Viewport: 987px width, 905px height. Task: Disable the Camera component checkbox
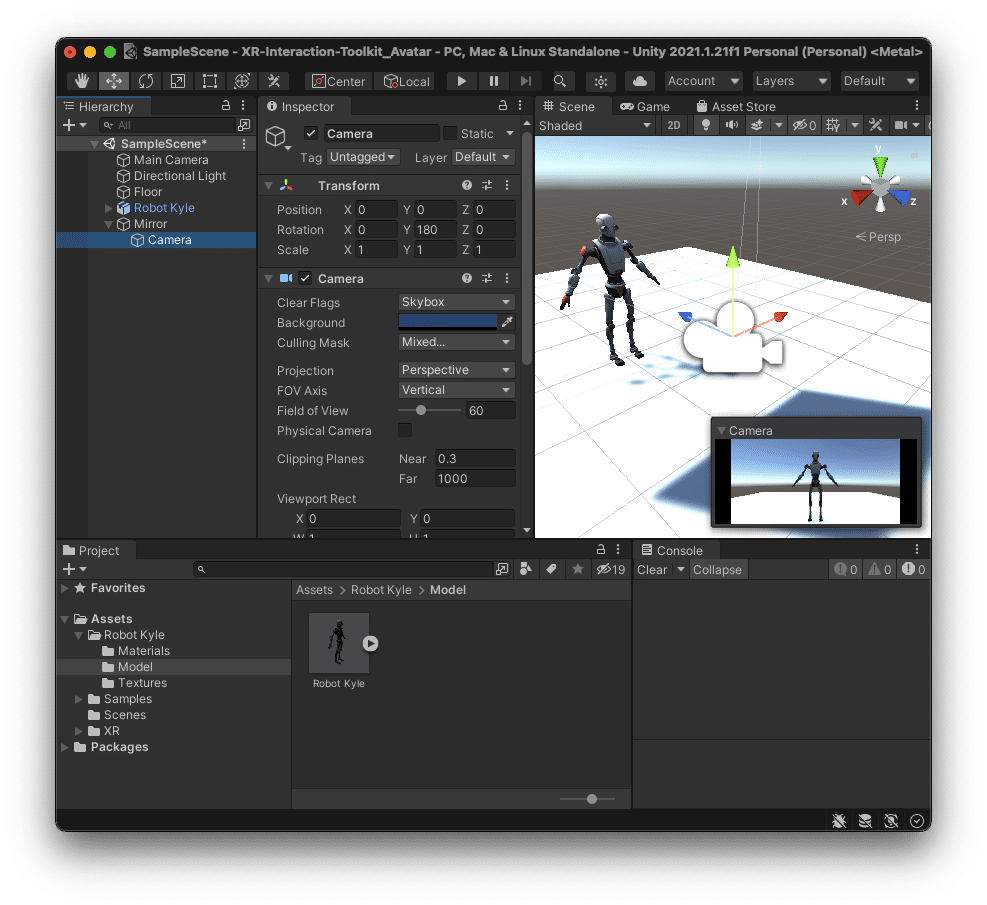(x=305, y=278)
